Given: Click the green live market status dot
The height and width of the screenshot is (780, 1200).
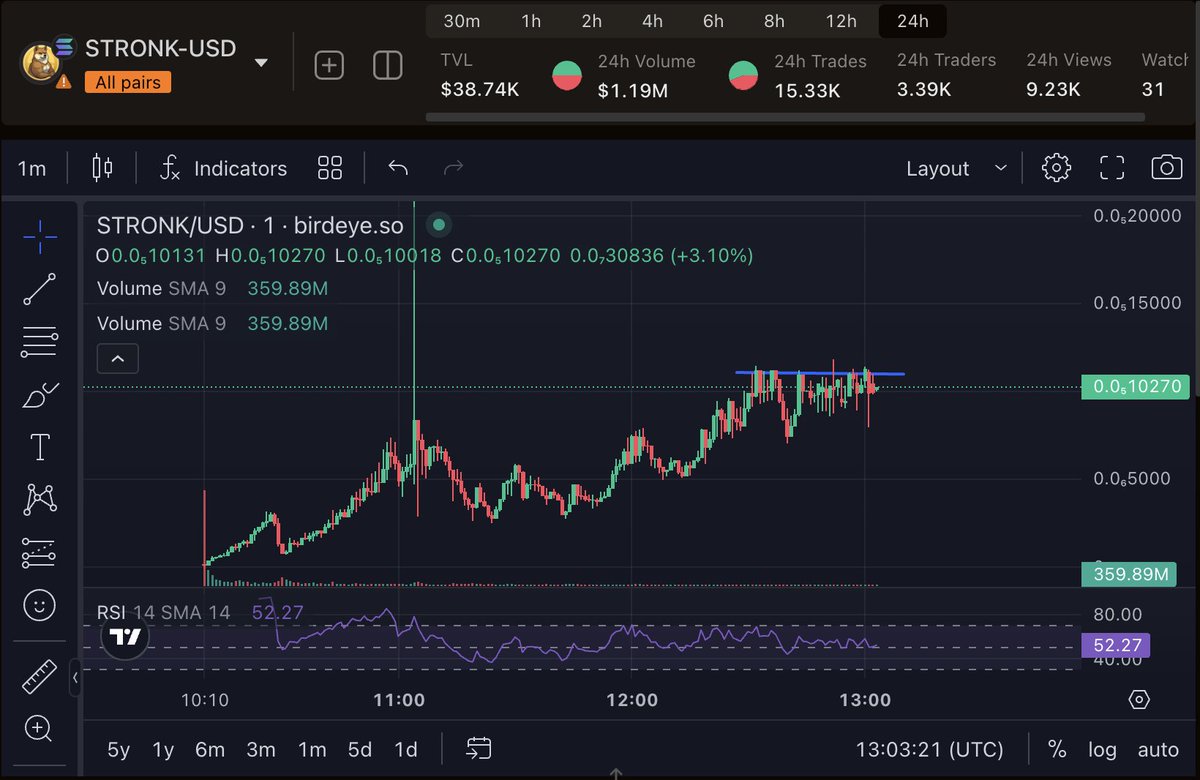Looking at the screenshot, I should tap(439, 224).
